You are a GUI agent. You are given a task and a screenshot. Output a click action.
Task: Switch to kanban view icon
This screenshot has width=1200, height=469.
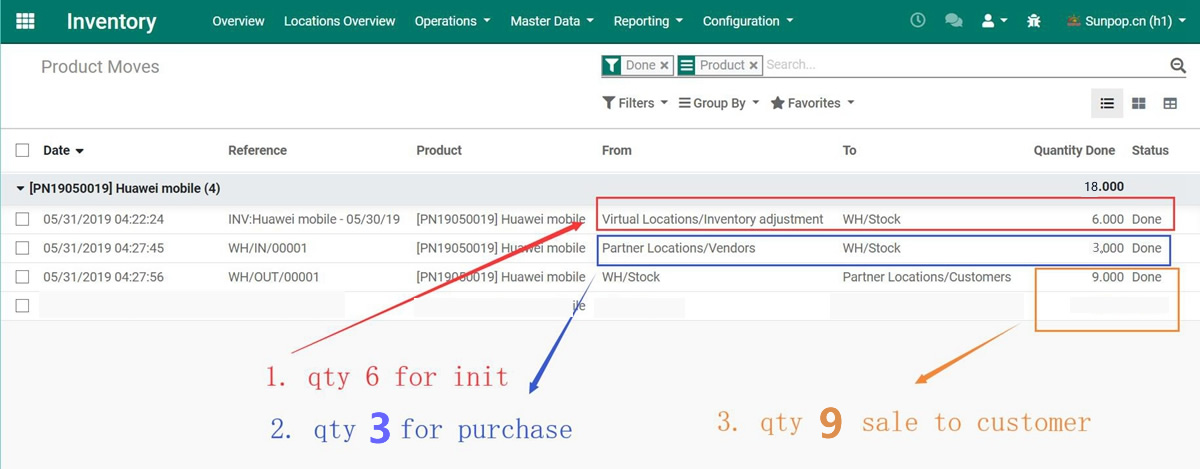1139,103
